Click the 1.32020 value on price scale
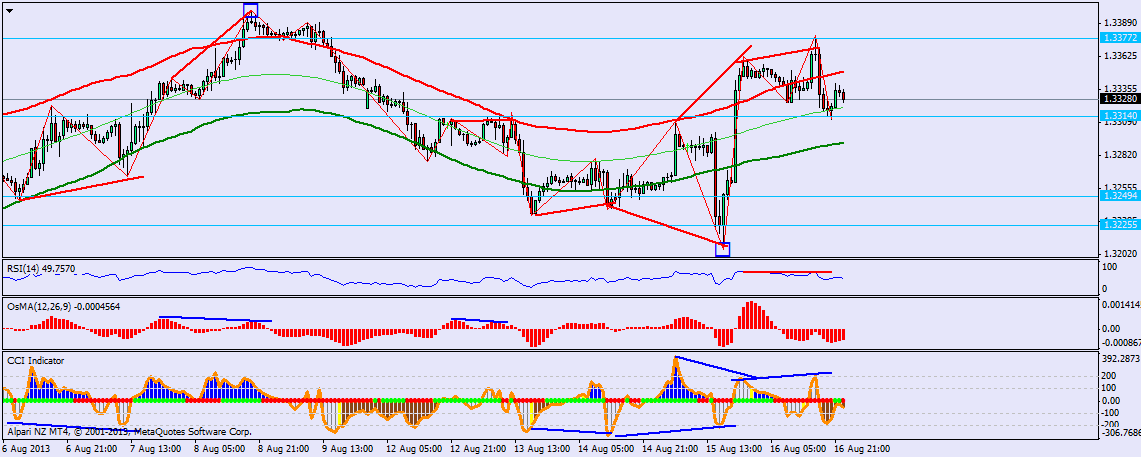This screenshot has width=1141, height=457. 1121,253
